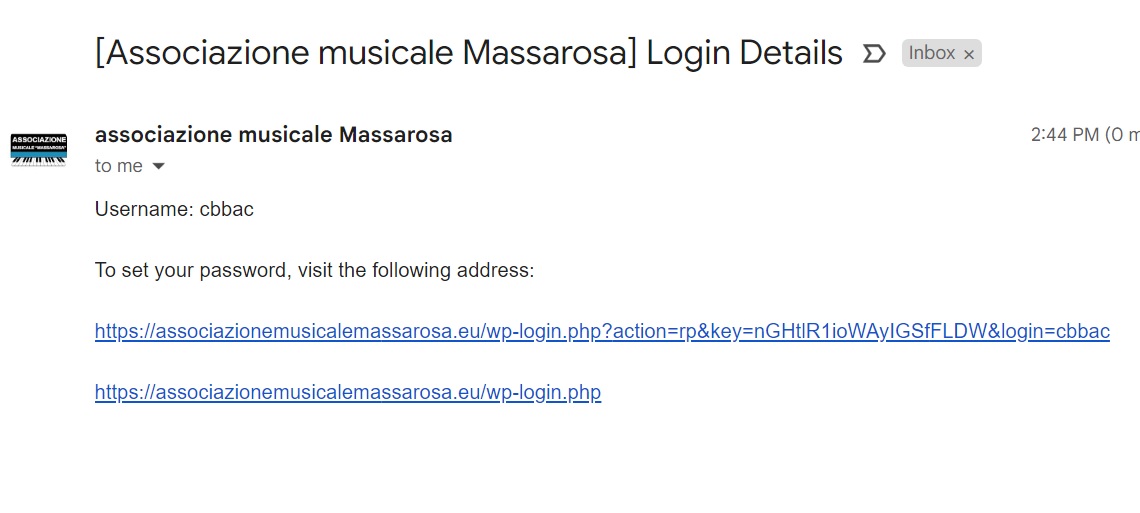Click the "(0 m" elapsed time text

pos(1122,135)
